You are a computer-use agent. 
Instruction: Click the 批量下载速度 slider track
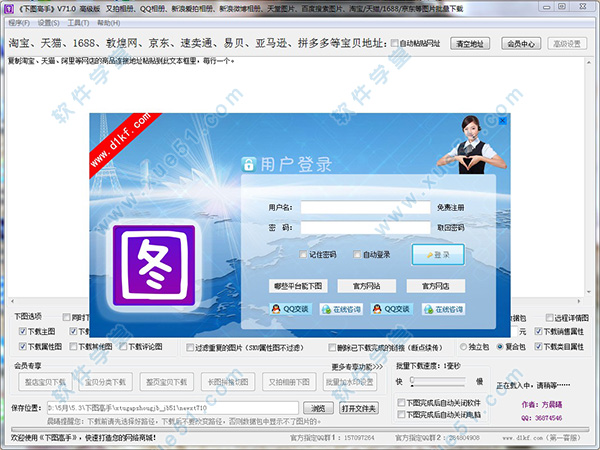438,380
